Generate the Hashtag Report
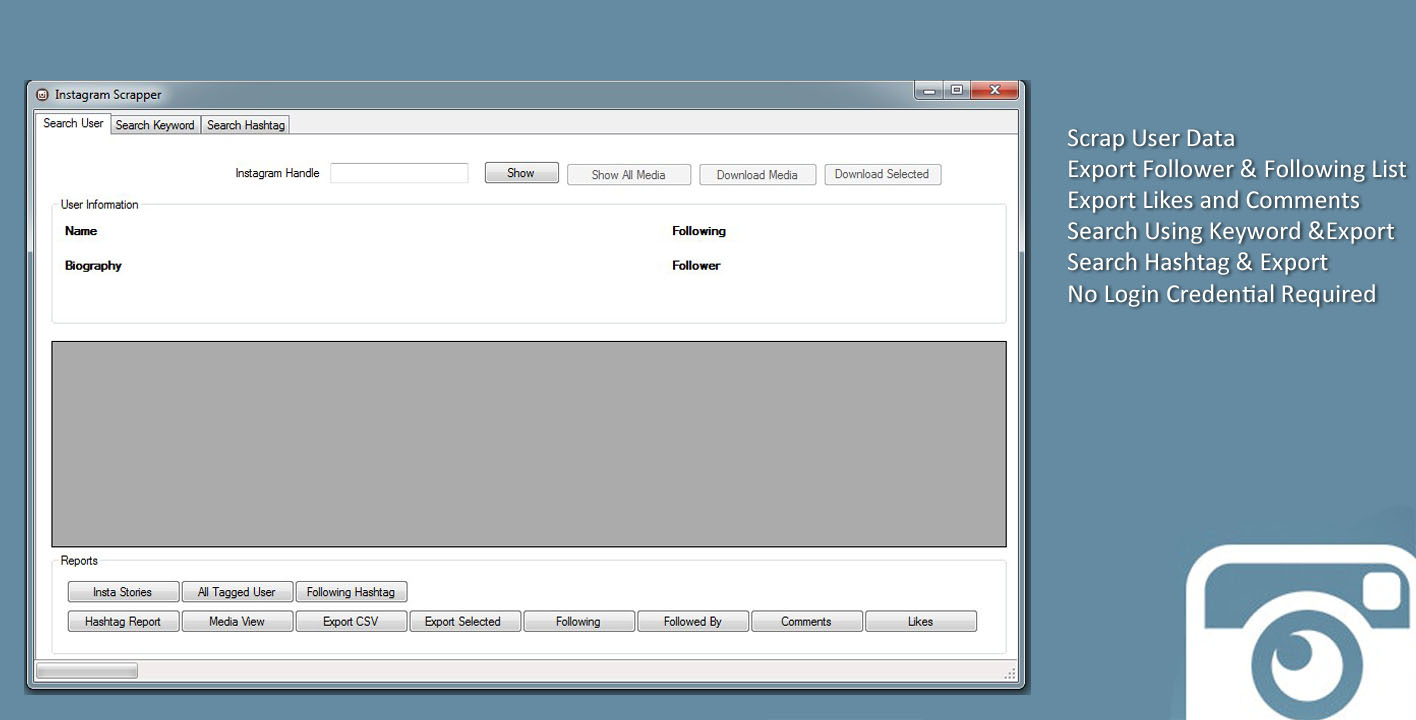Image resolution: width=1416 pixels, height=720 pixels. [123, 621]
